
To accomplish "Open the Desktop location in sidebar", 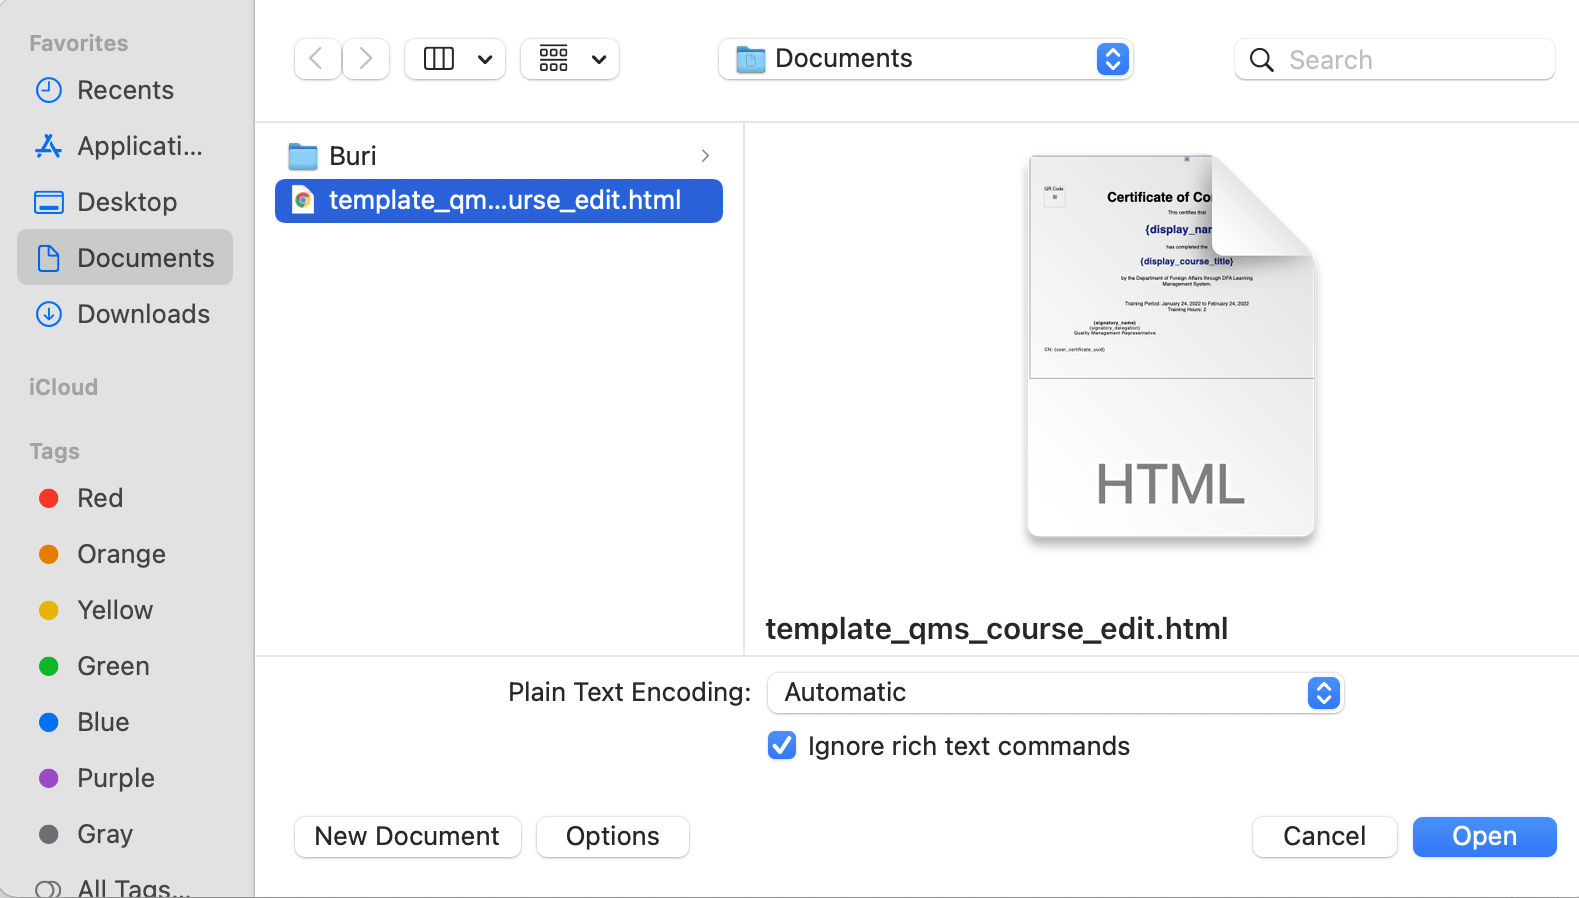I will (127, 202).
